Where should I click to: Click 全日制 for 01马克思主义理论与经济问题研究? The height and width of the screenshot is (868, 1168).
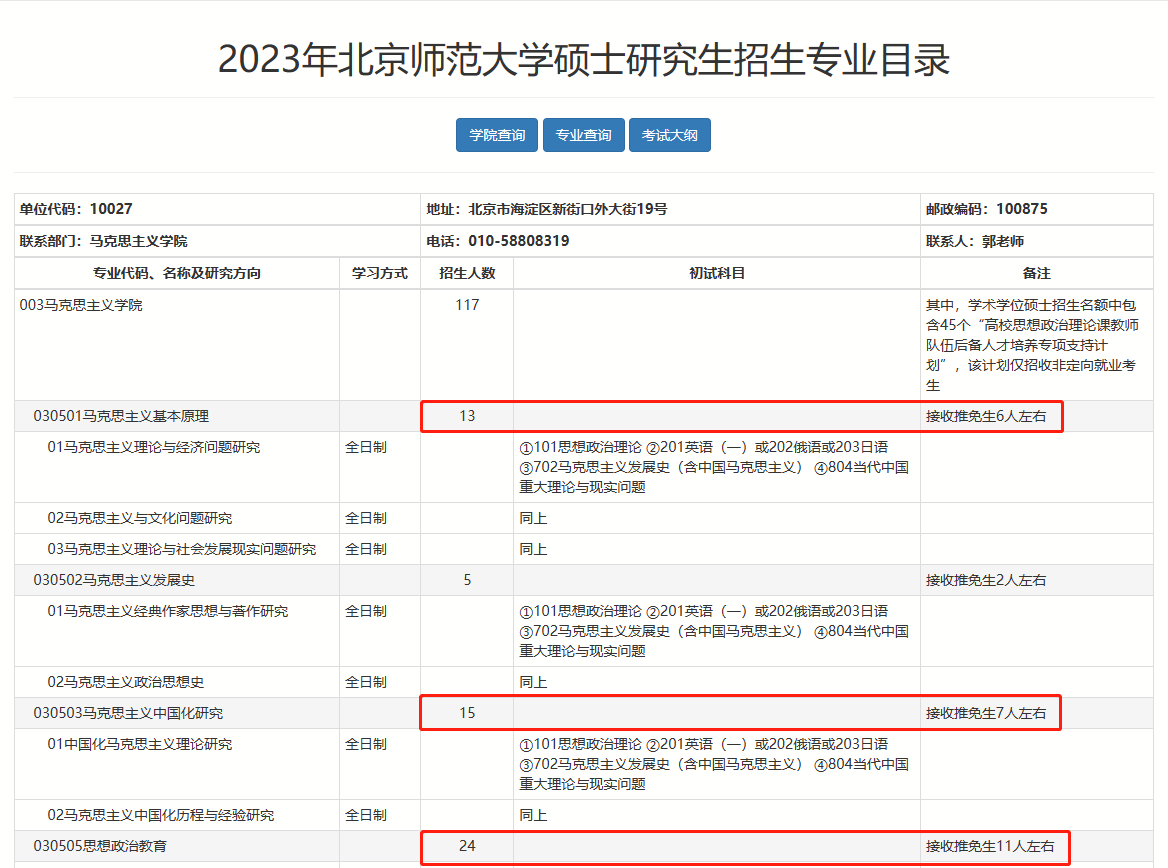tap(366, 447)
